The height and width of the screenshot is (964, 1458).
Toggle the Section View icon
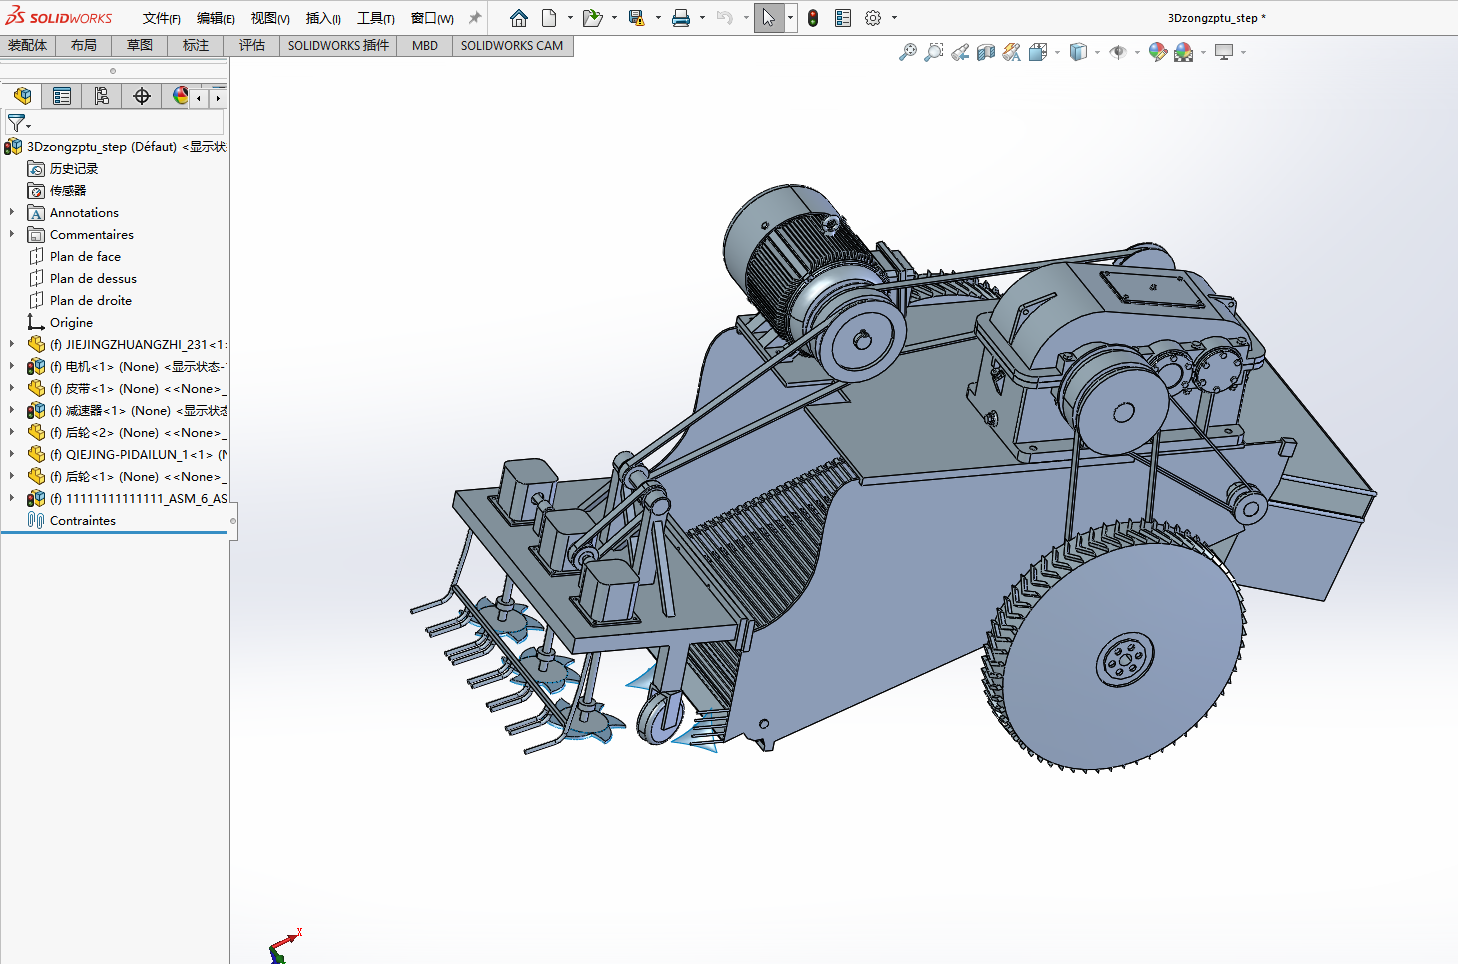click(x=986, y=52)
